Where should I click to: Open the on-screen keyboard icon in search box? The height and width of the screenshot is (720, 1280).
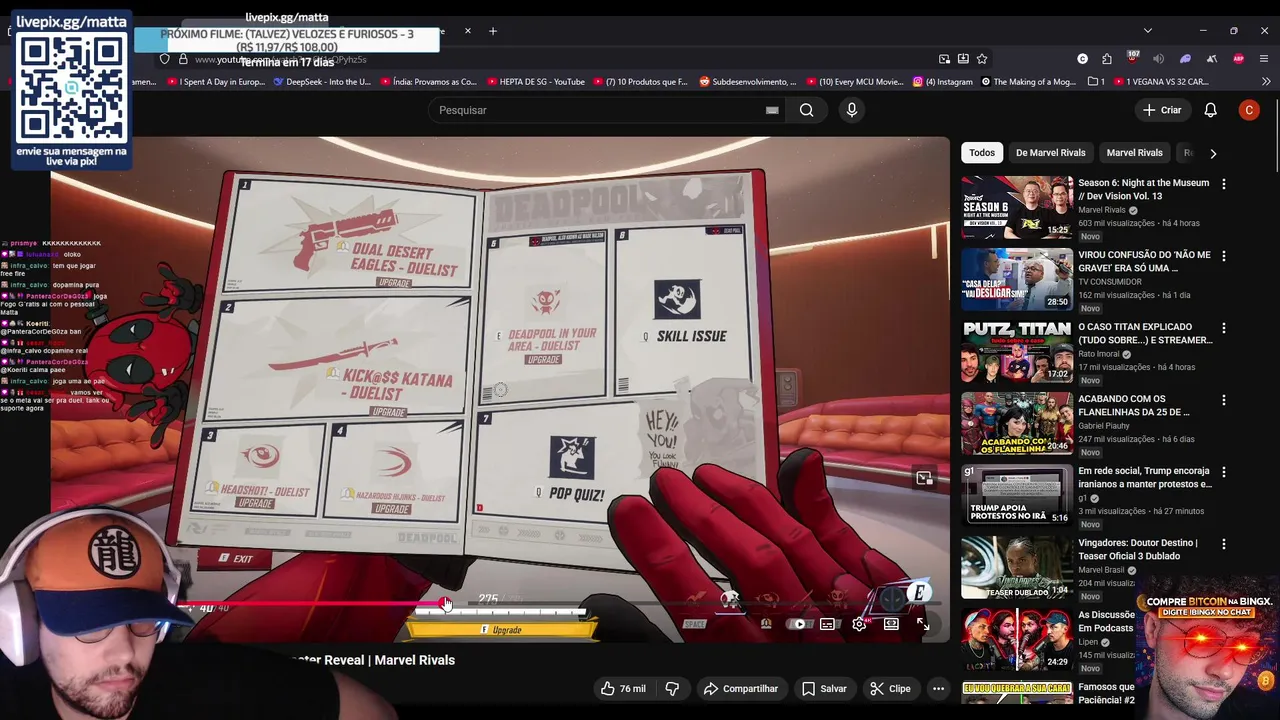point(772,110)
